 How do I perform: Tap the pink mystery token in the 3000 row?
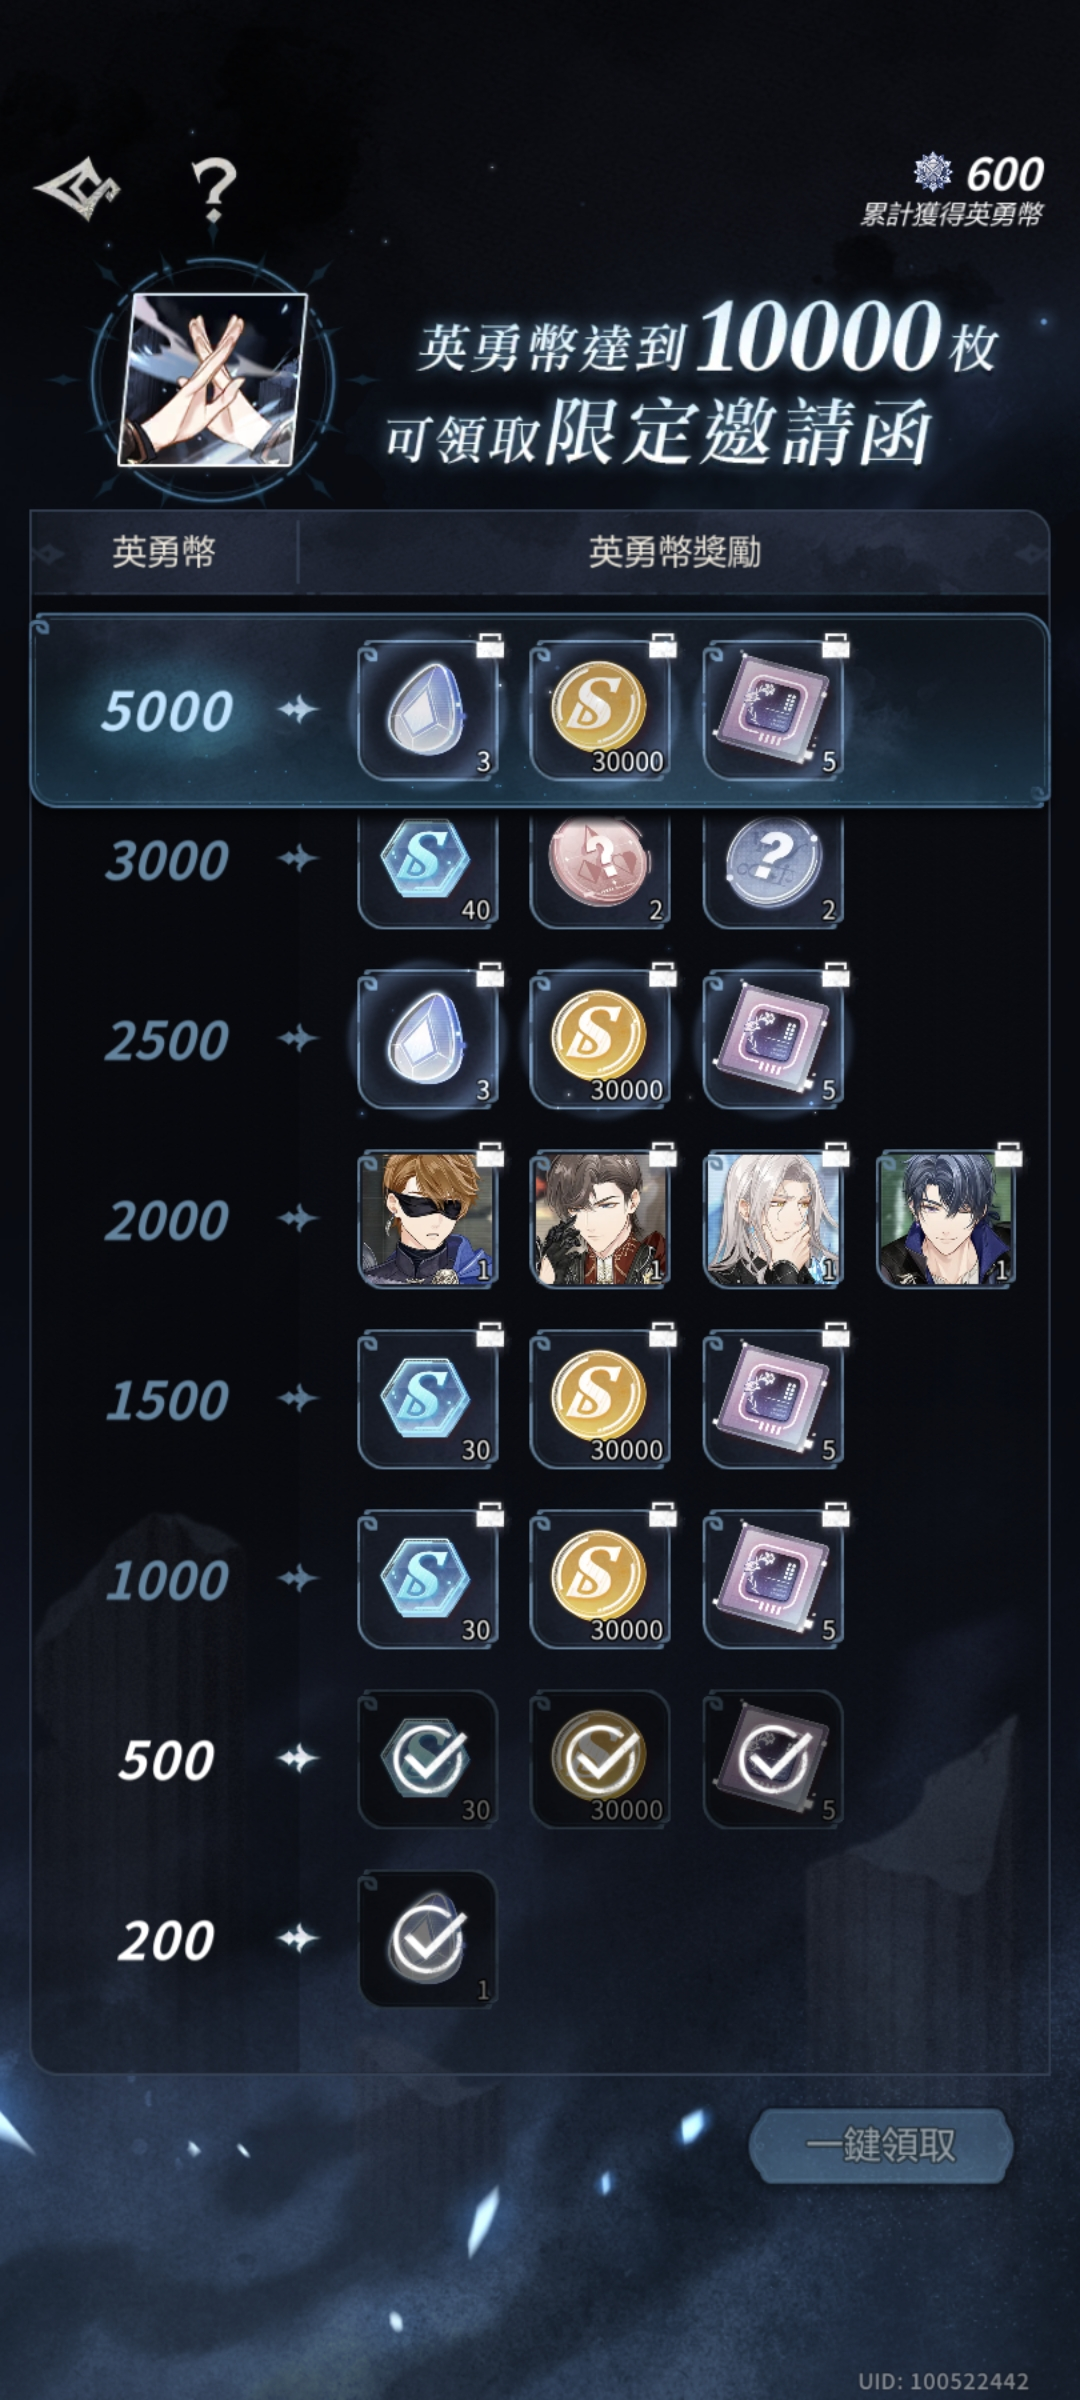(600, 868)
